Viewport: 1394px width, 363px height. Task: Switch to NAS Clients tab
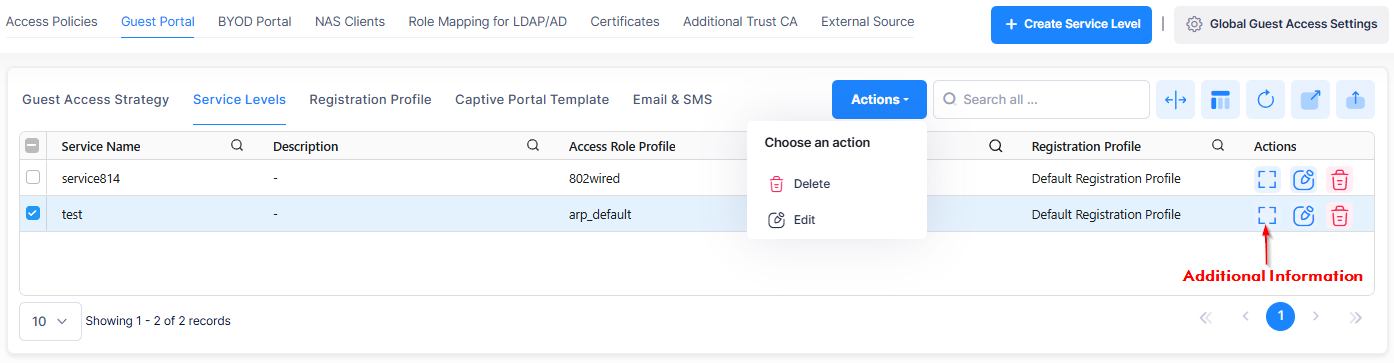(x=350, y=21)
